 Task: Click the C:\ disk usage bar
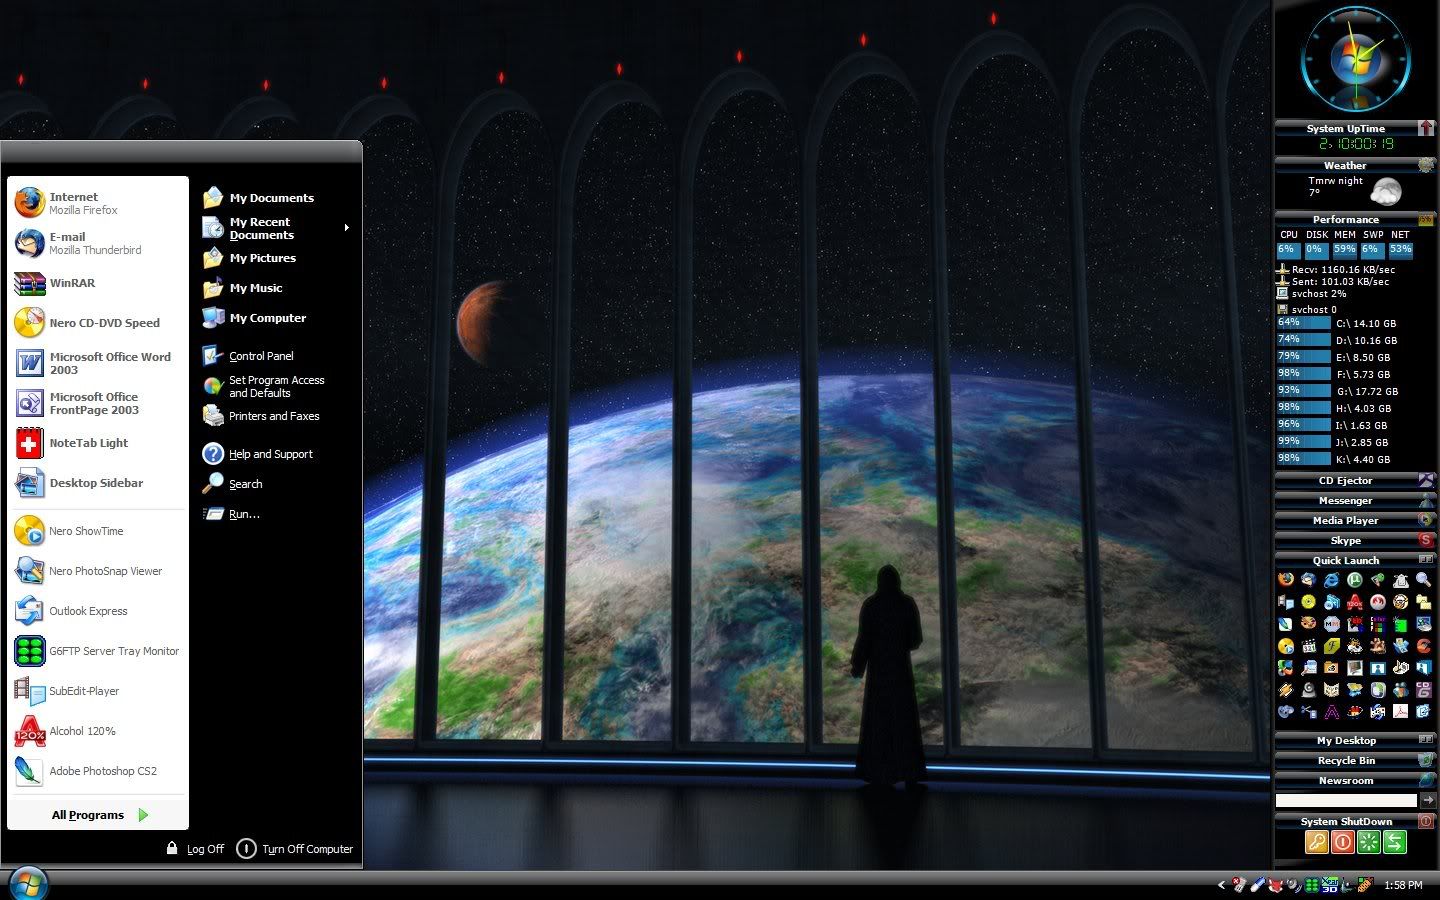pos(1303,323)
